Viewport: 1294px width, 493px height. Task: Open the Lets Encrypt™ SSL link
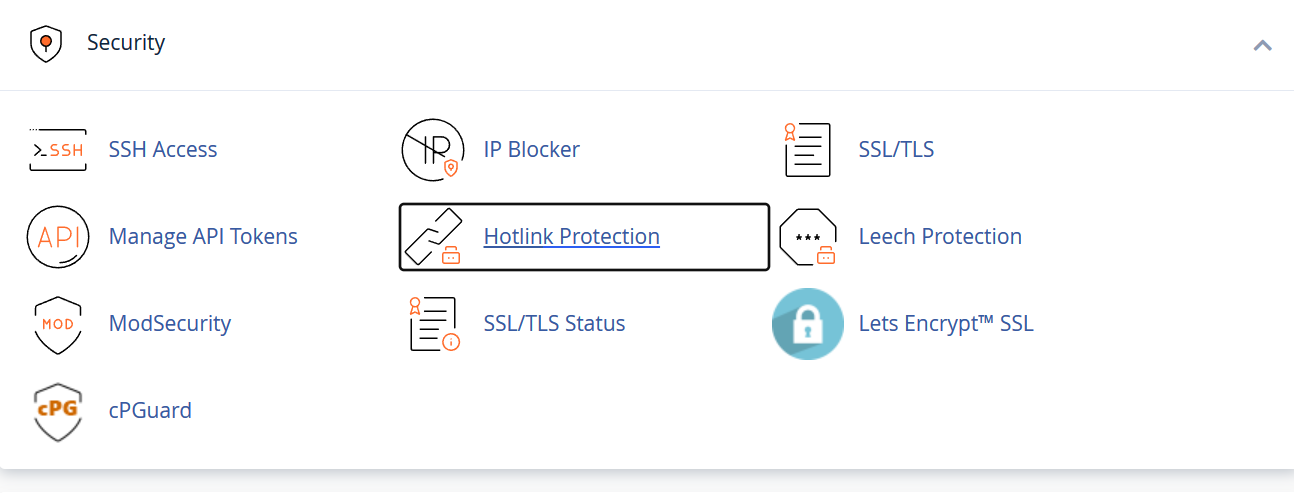click(x=946, y=324)
